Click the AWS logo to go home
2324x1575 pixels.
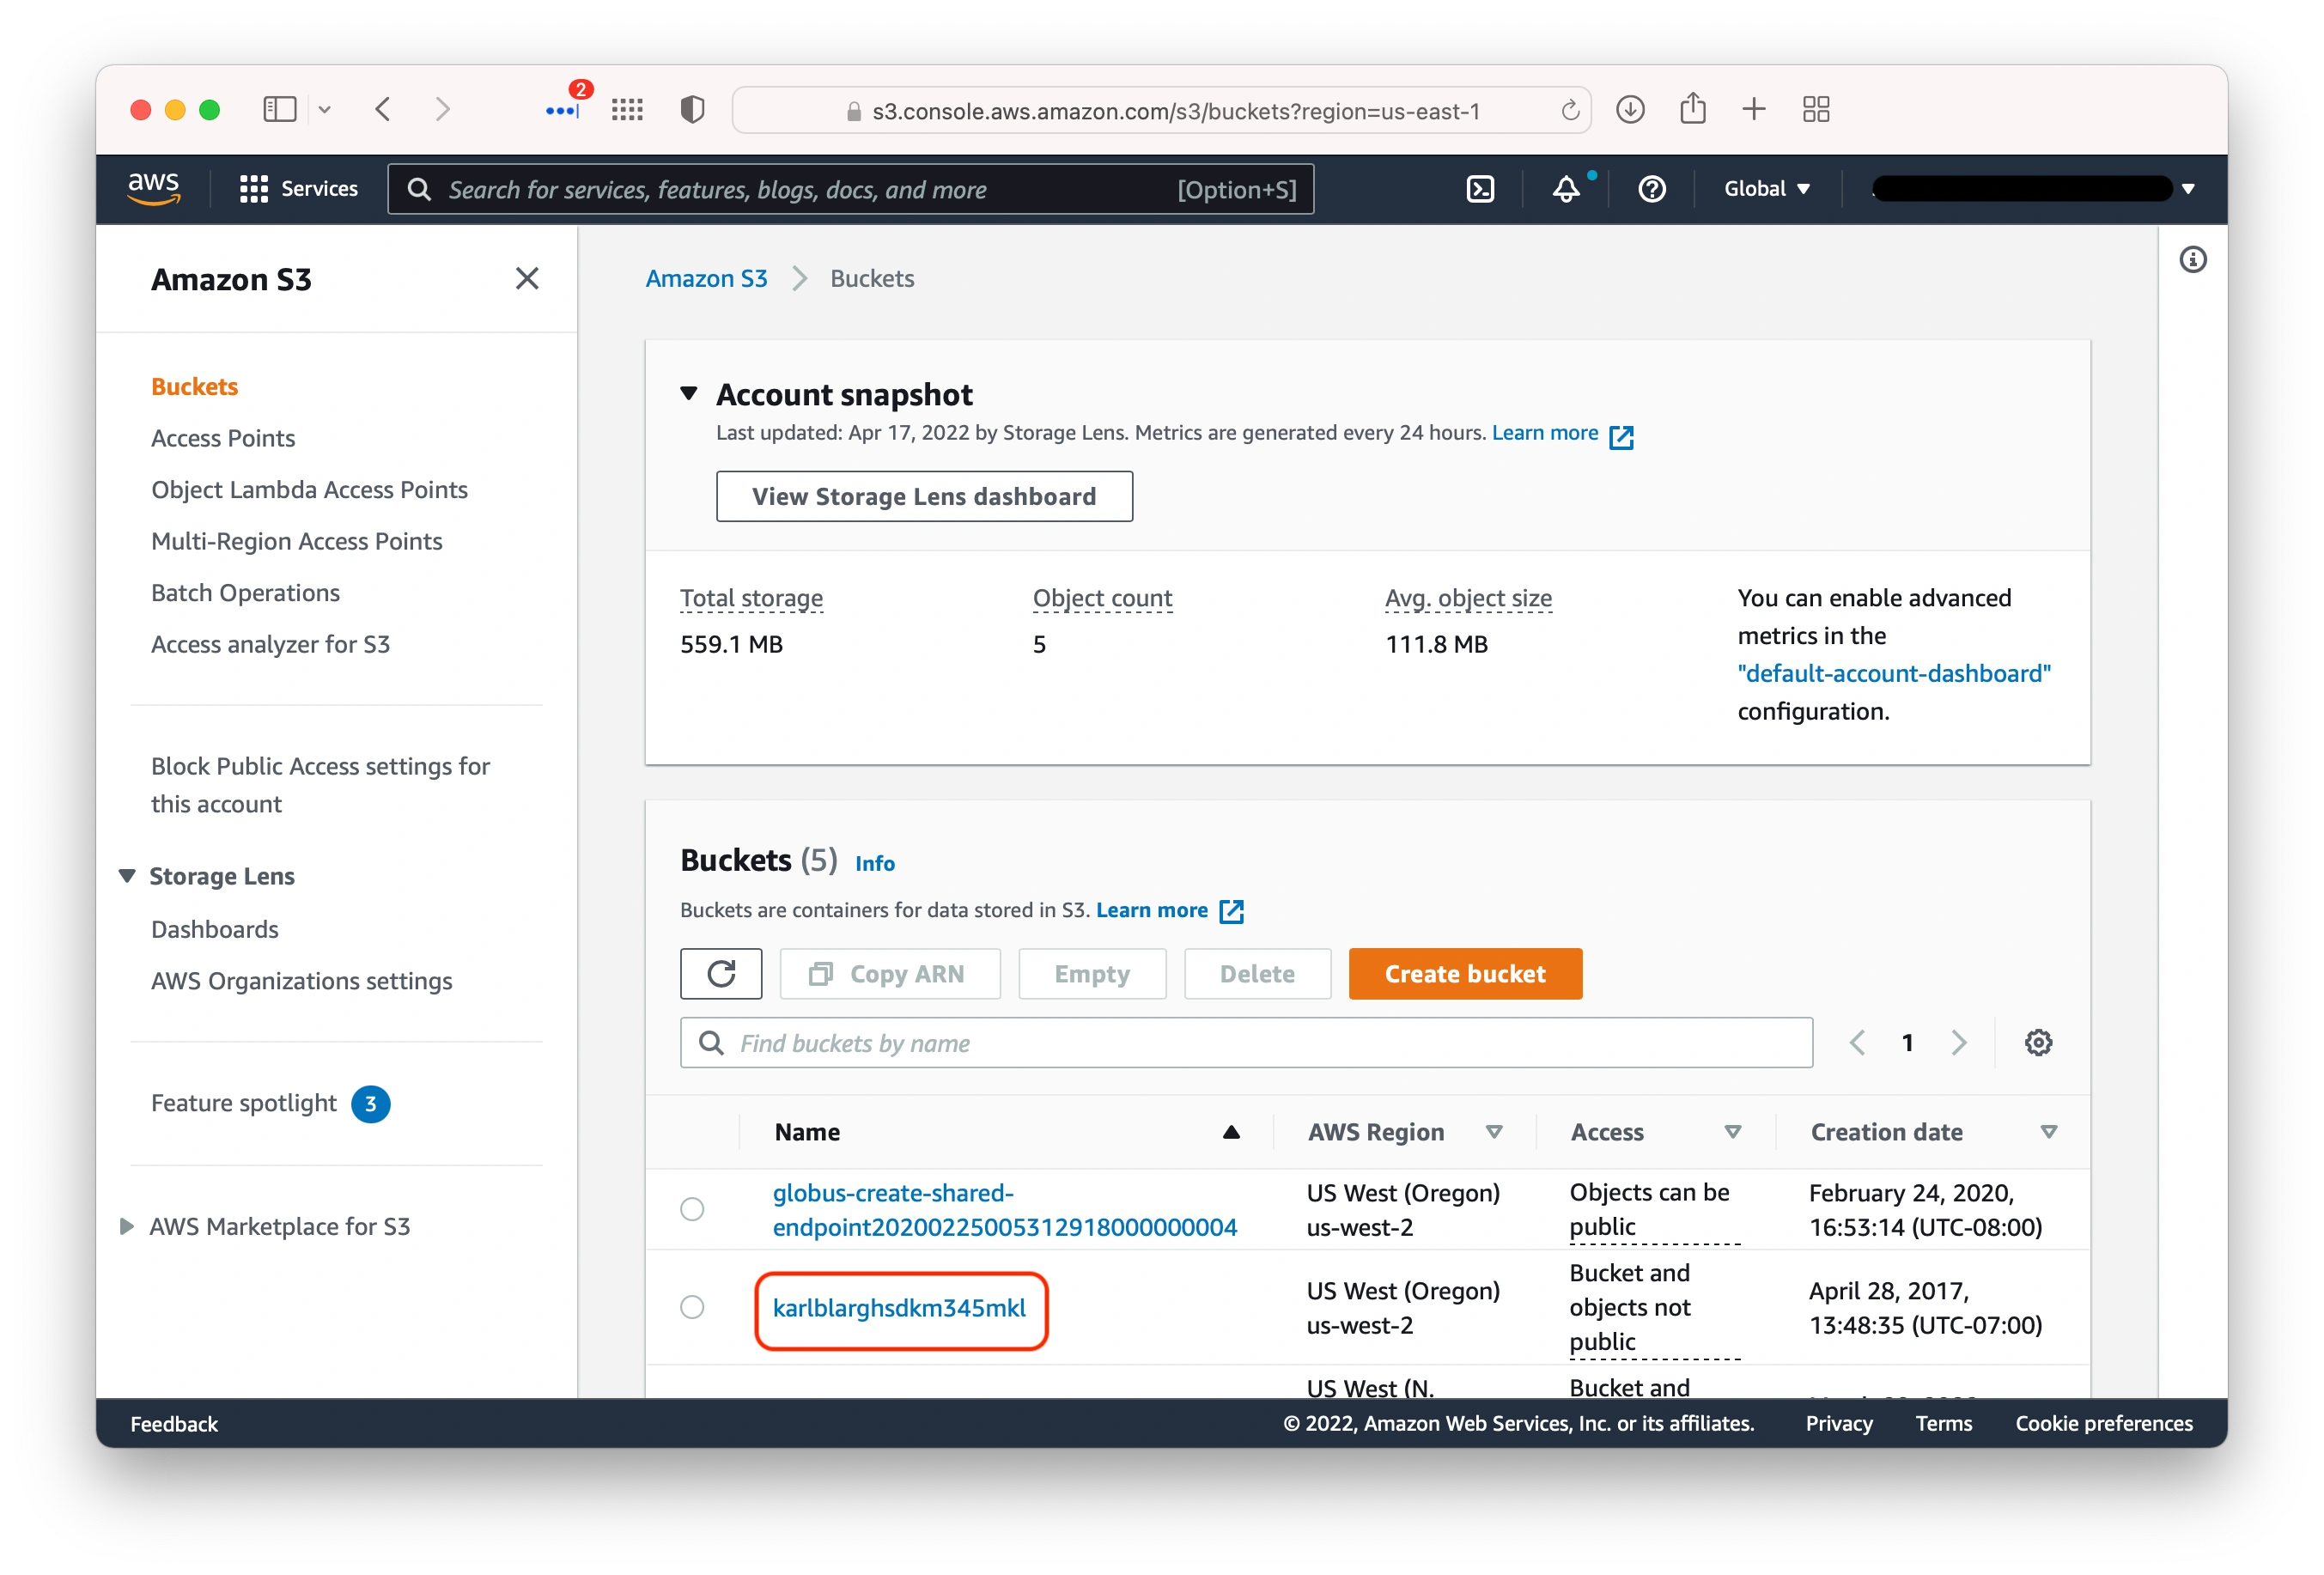pos(154,188)
